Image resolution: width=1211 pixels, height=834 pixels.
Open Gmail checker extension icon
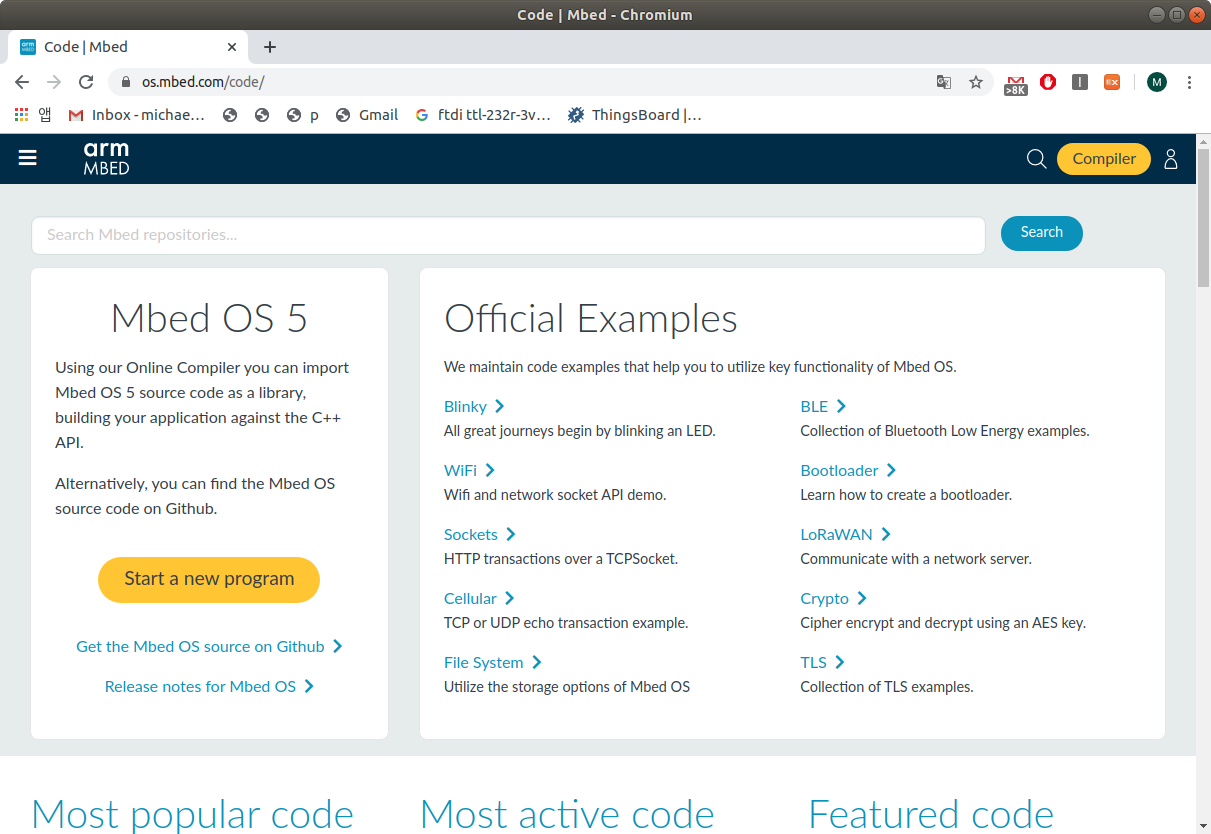click(x=1016, y=84)
